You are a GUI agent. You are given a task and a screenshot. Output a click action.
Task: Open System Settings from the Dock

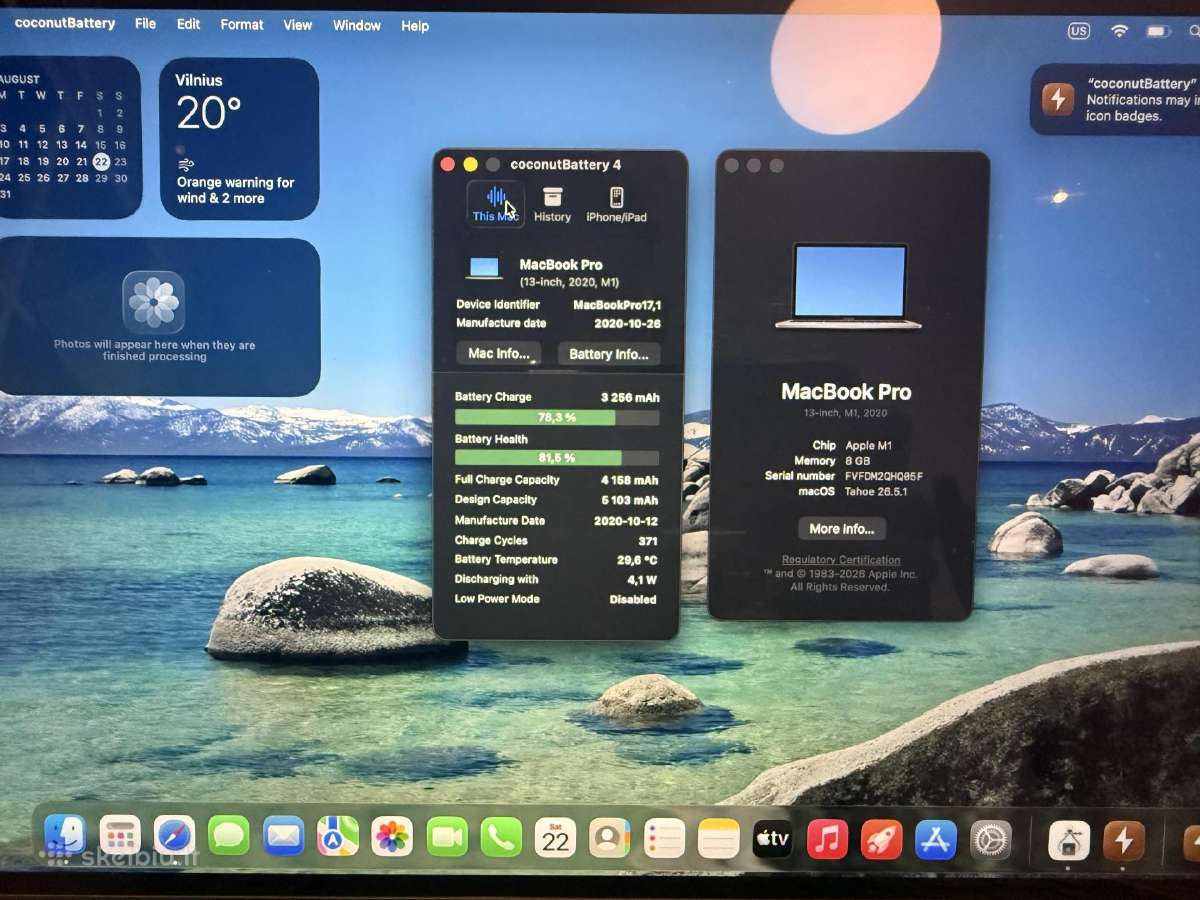[991, 841]
